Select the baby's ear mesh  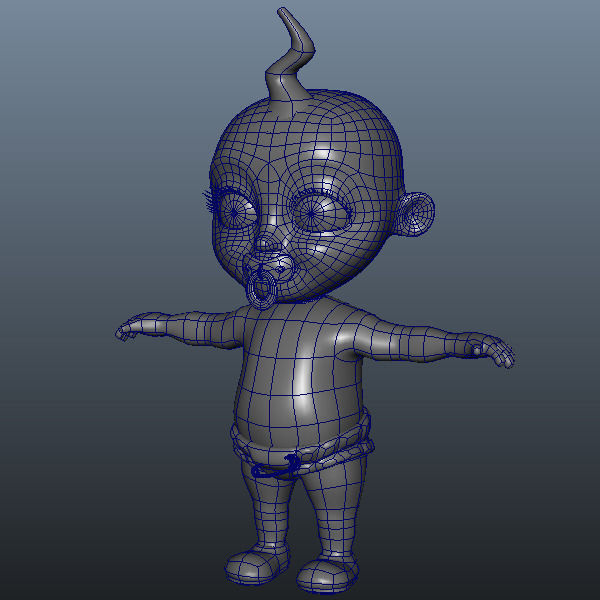coord(415,214)
